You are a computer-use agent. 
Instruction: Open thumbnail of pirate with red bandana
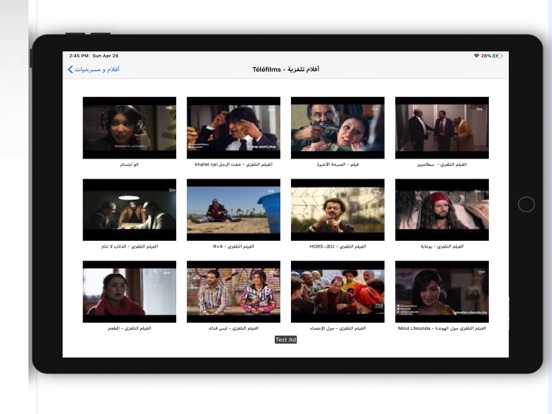tap(442, 210)
